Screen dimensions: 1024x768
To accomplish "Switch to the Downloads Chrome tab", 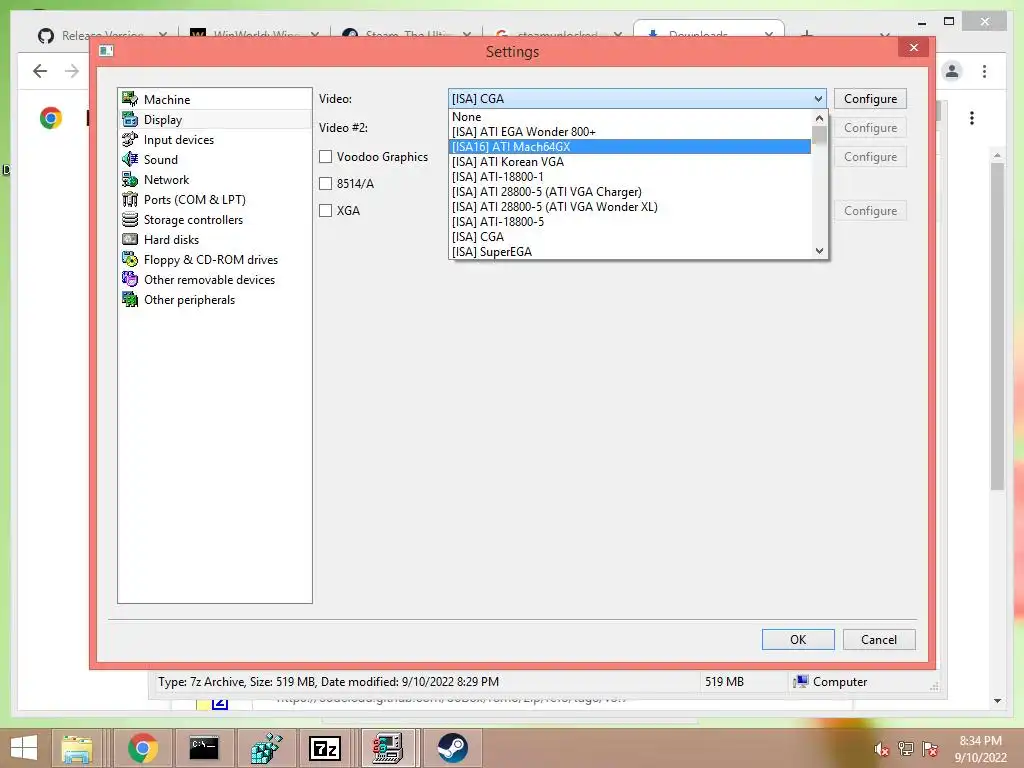I will pos(708,33).
